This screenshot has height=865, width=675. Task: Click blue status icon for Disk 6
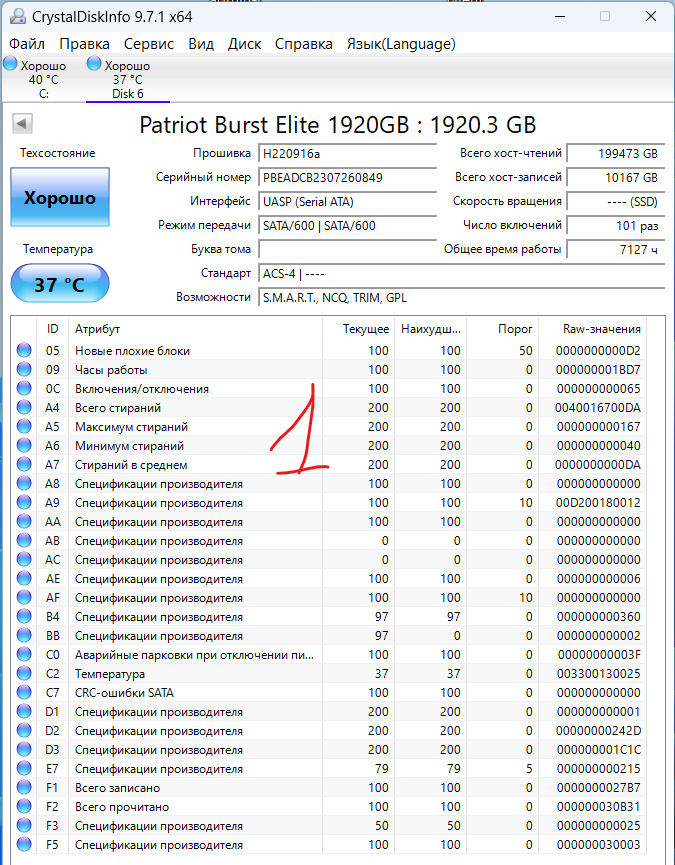[94, 63]
